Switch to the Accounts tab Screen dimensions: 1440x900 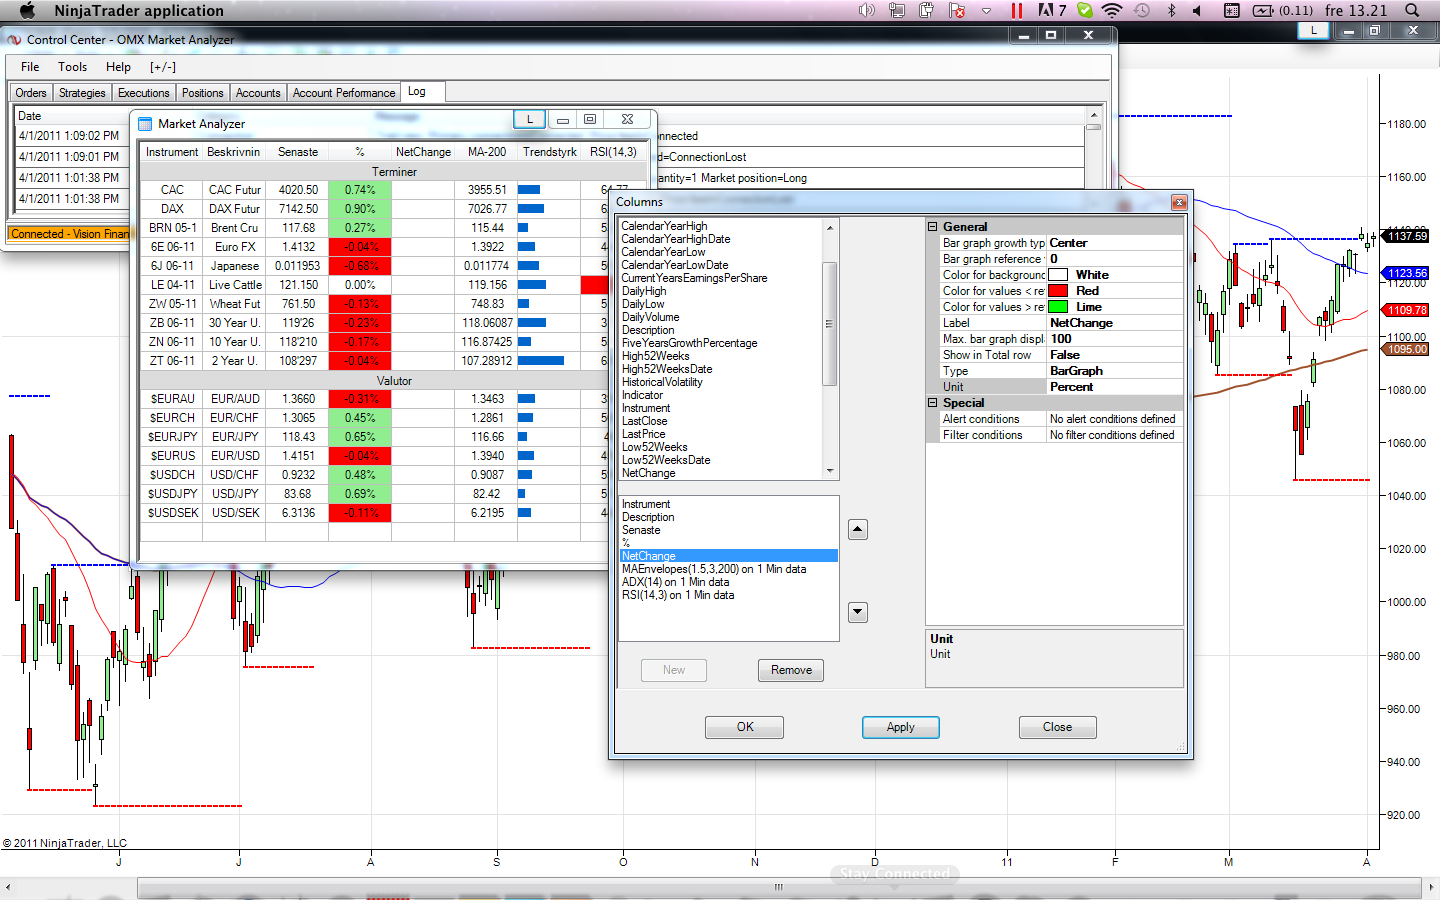pos(258,93)
